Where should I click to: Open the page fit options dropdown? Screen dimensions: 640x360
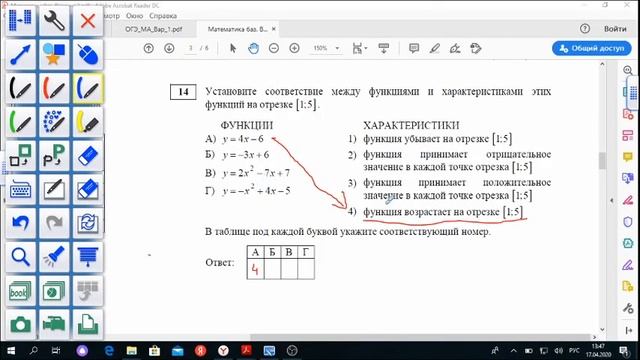click(x=360, y=49)
